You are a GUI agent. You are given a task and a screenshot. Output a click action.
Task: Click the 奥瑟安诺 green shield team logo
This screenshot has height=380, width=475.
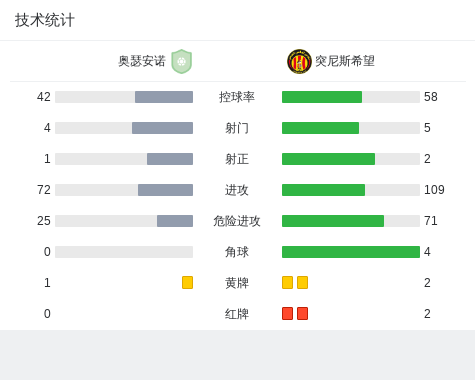(x=181, y=61)
